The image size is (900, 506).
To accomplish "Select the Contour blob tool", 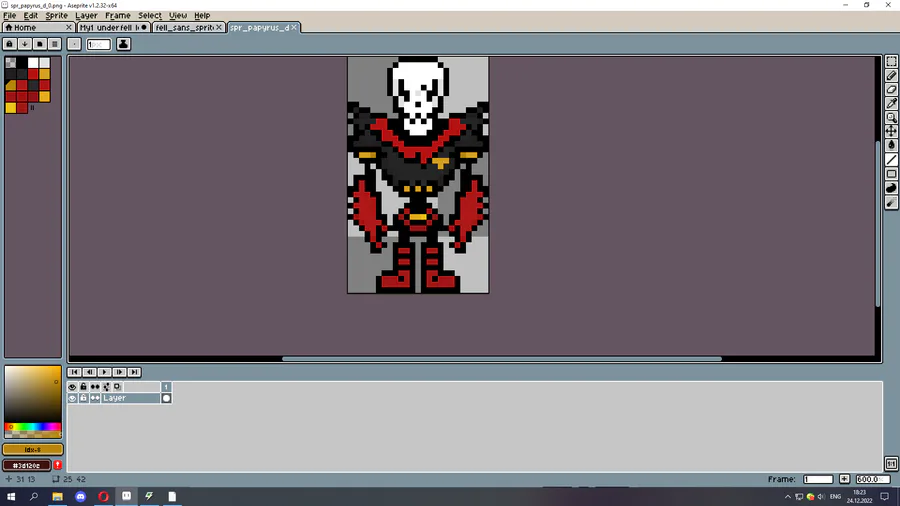I will [891, 188].
